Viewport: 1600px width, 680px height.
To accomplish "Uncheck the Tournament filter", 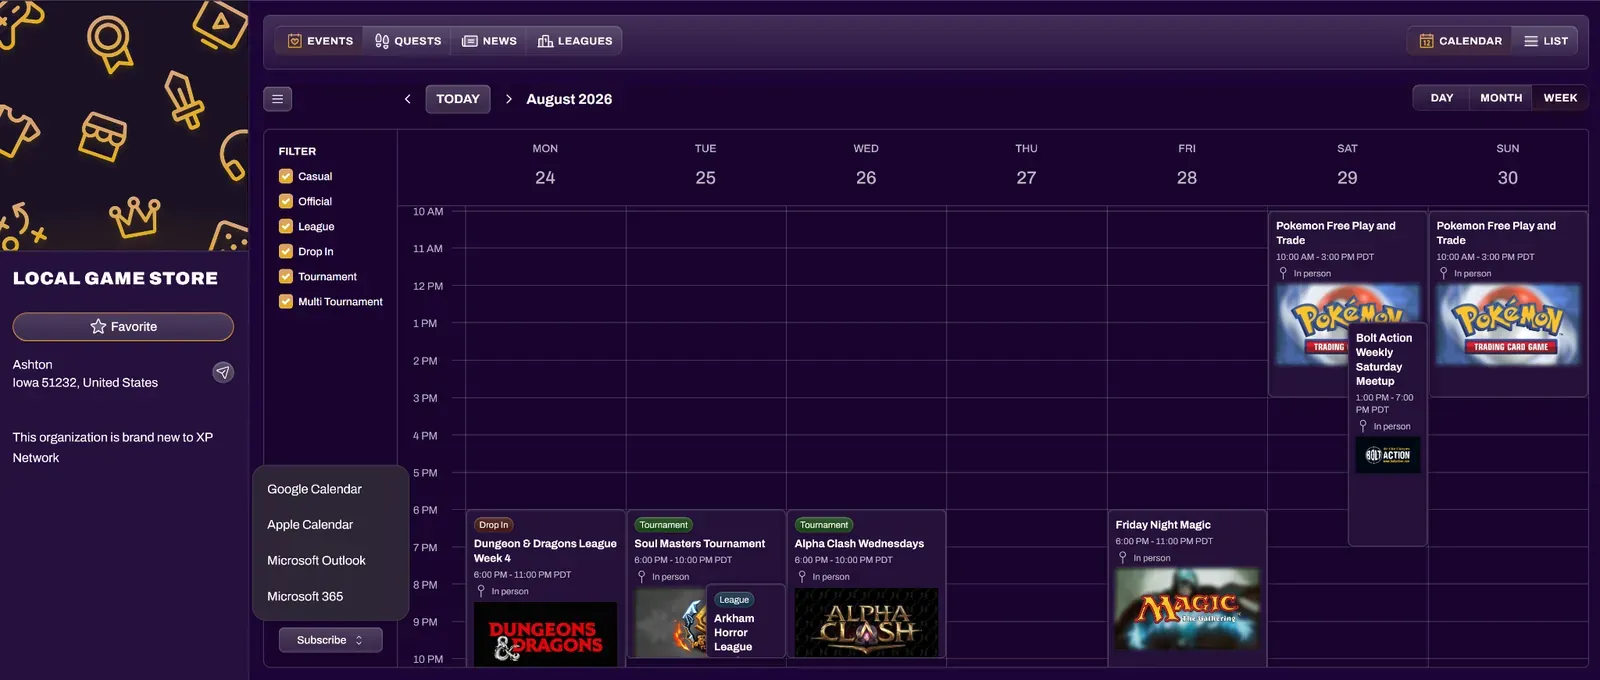I will [286, 276].
